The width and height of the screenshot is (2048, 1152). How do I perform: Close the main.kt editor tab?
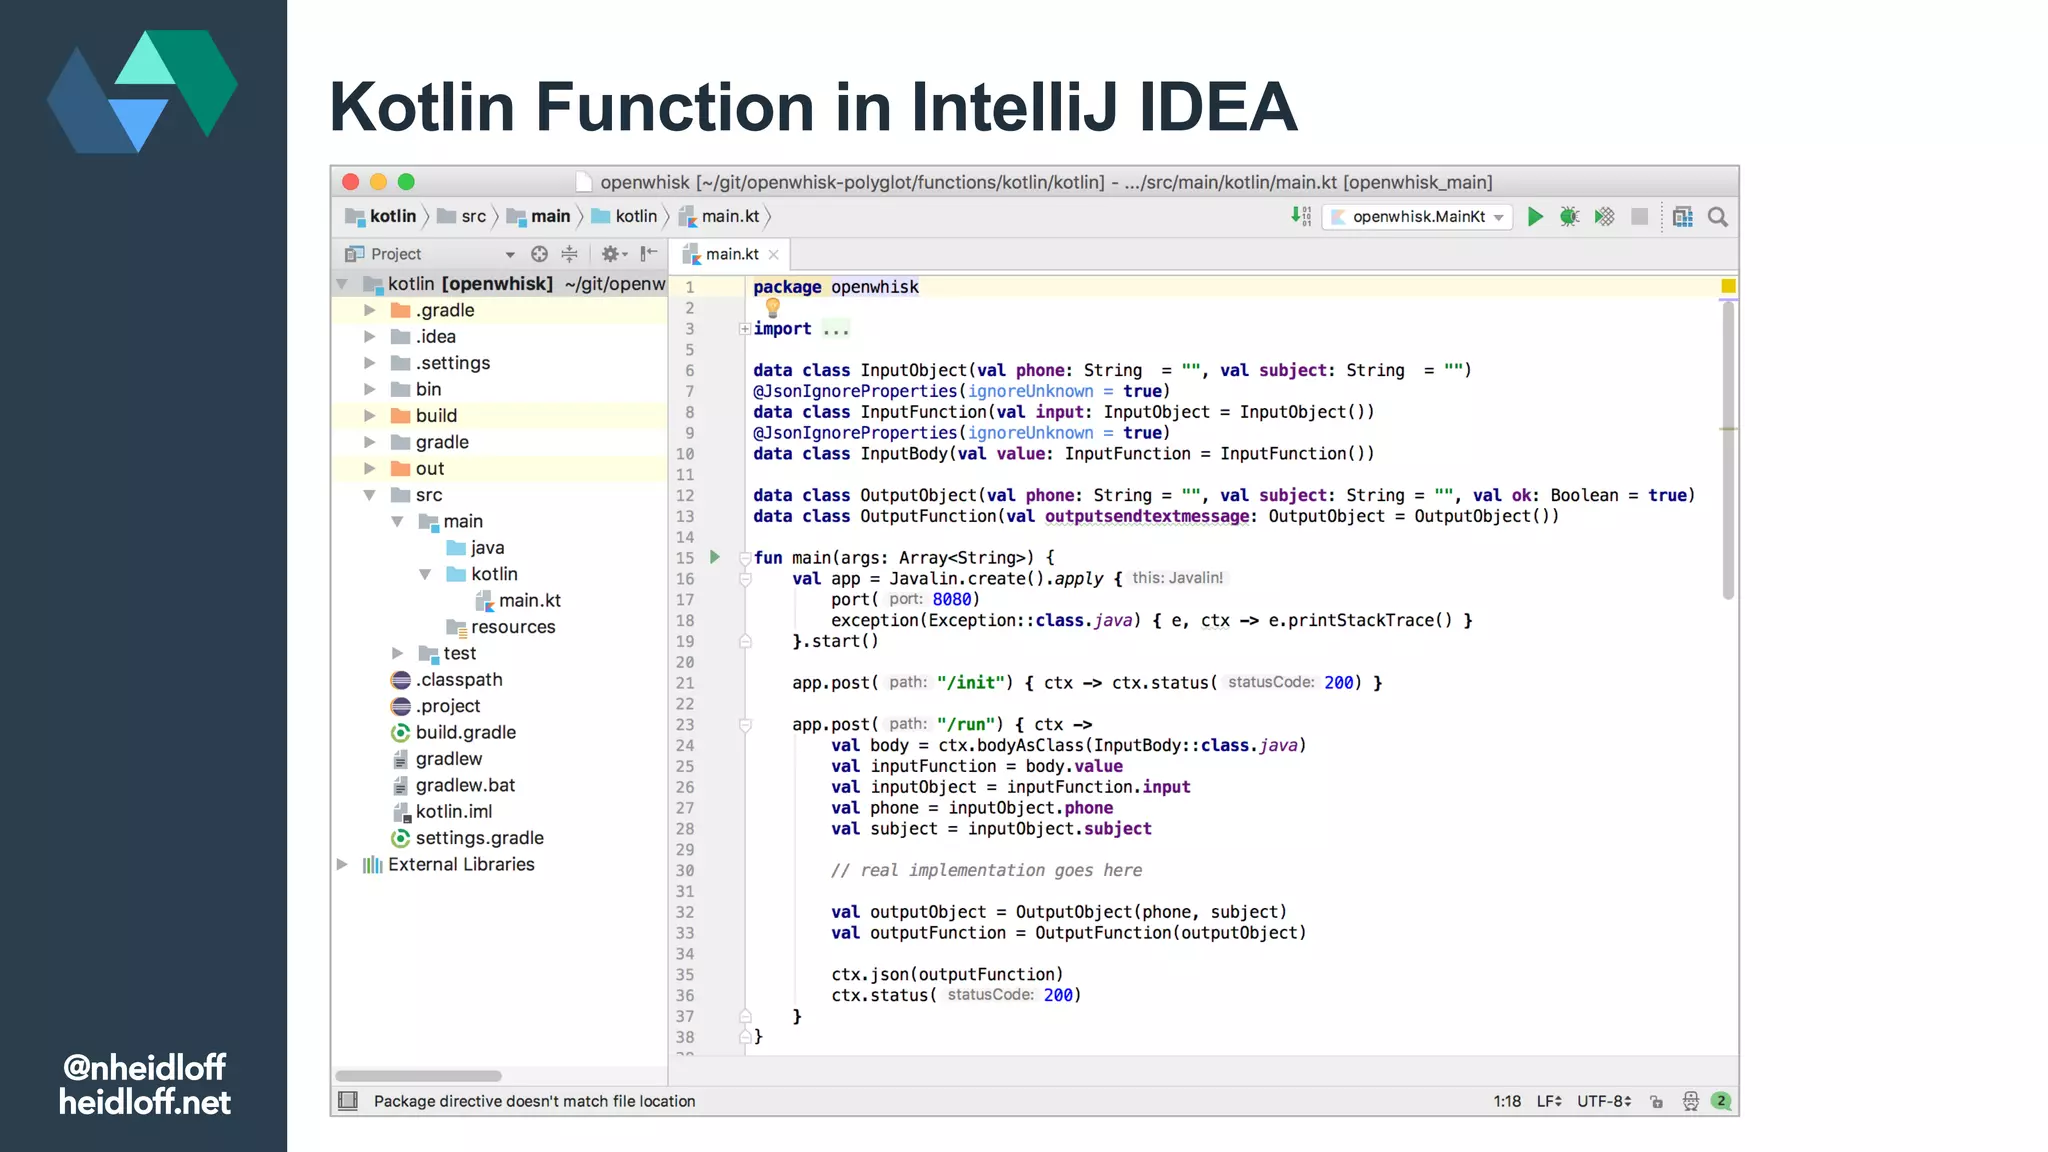773,255
